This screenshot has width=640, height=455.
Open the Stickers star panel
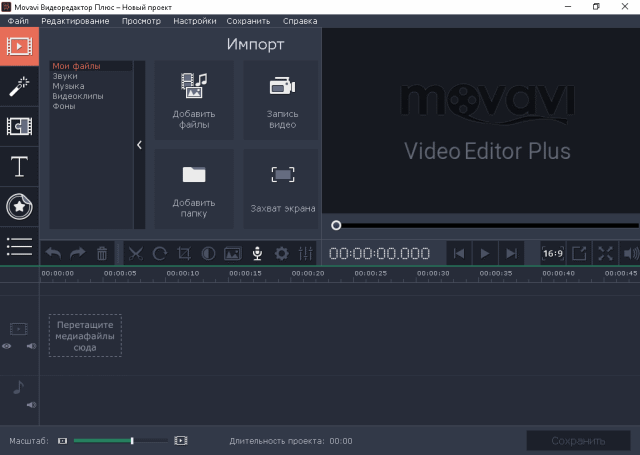(x=19, y=206)
